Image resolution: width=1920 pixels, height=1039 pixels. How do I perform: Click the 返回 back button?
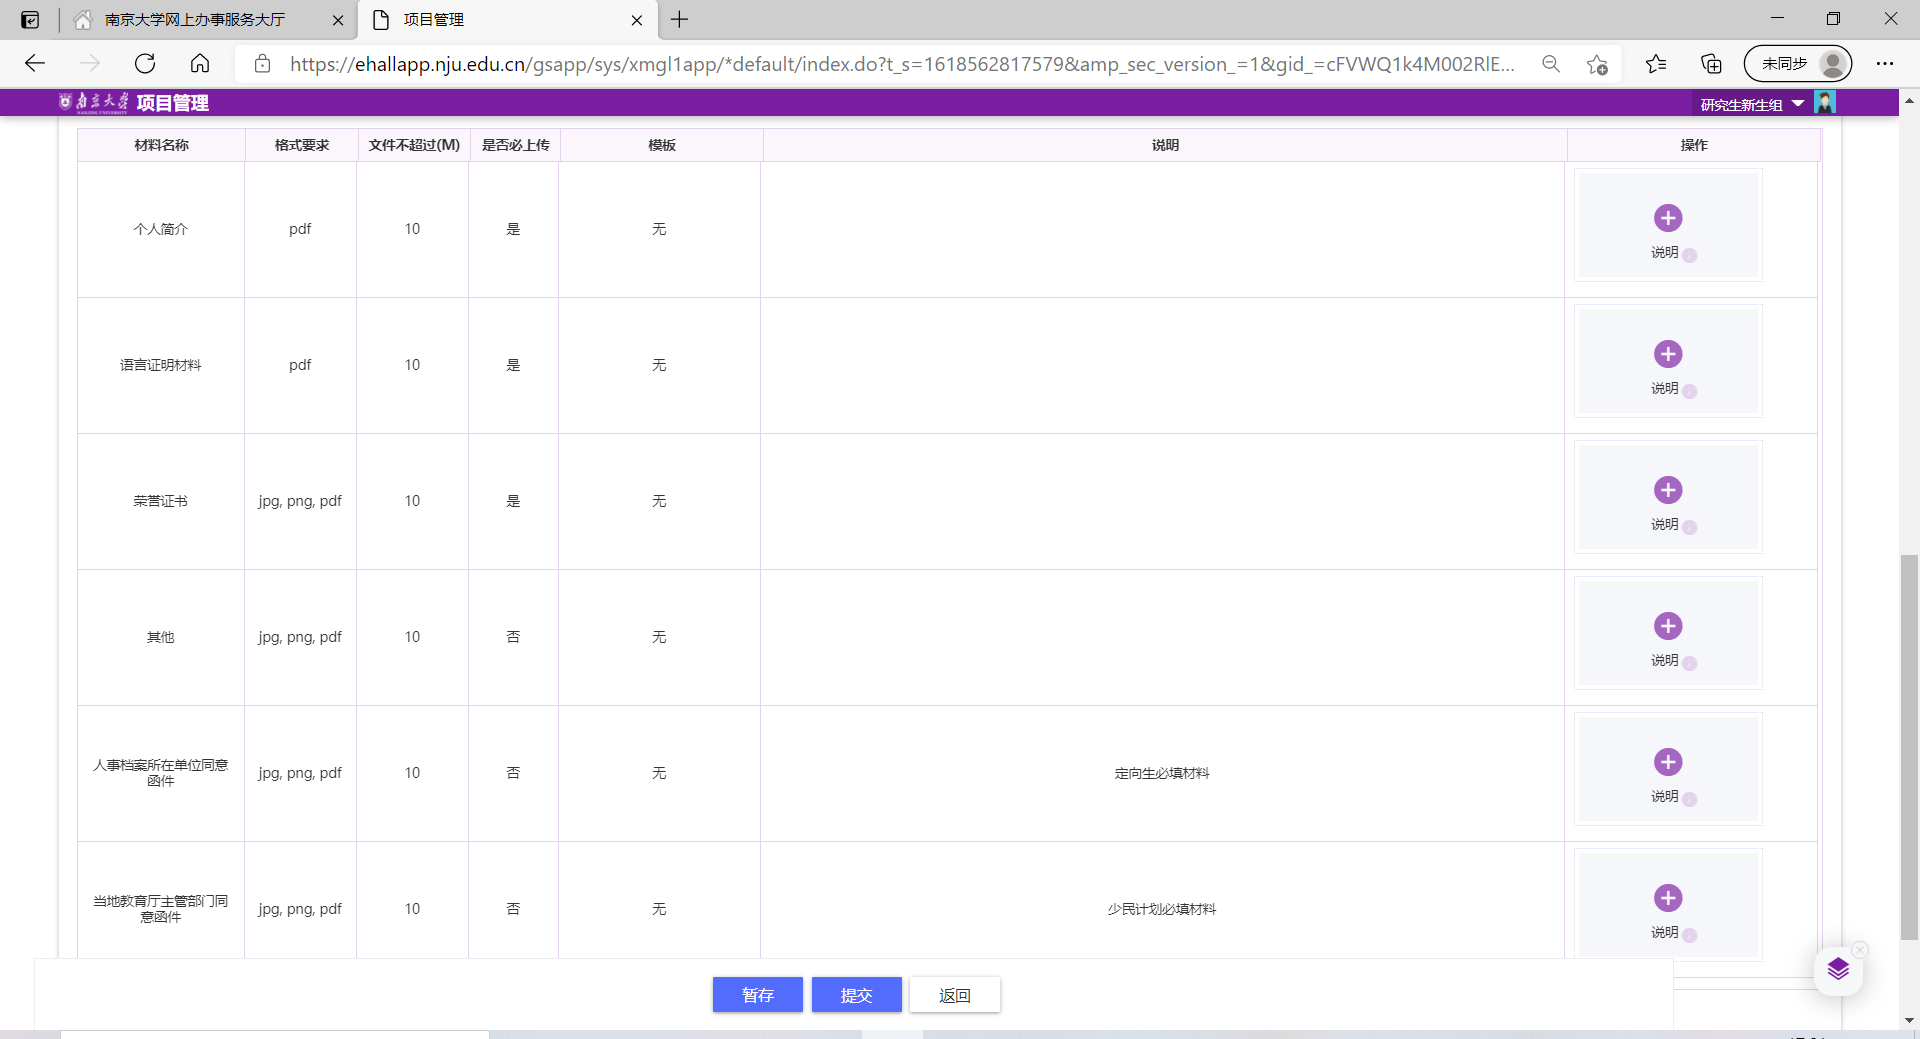(954, 995)
